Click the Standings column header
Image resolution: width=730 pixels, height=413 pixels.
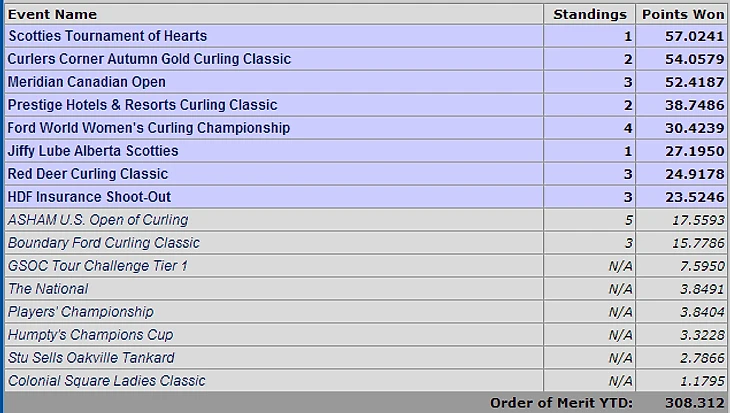point(590,14)
